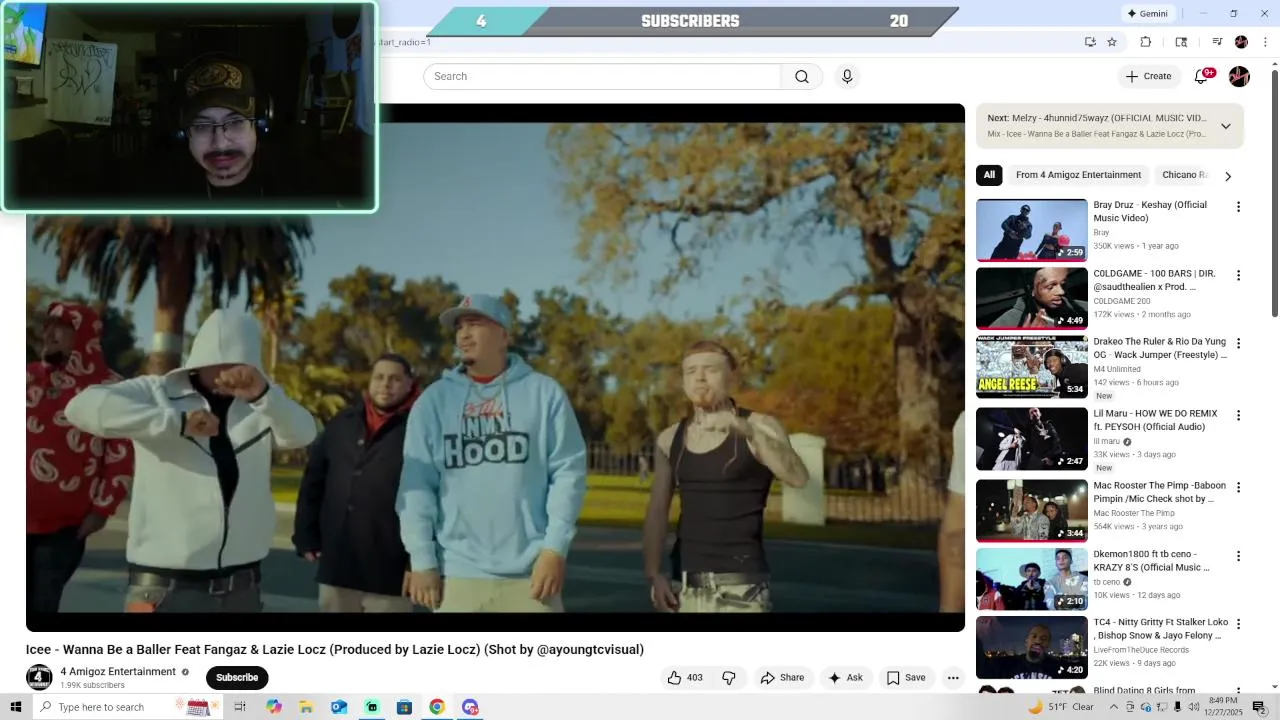Open Chrome media controls icon
1280x720 pixels.
point(1217,42)
